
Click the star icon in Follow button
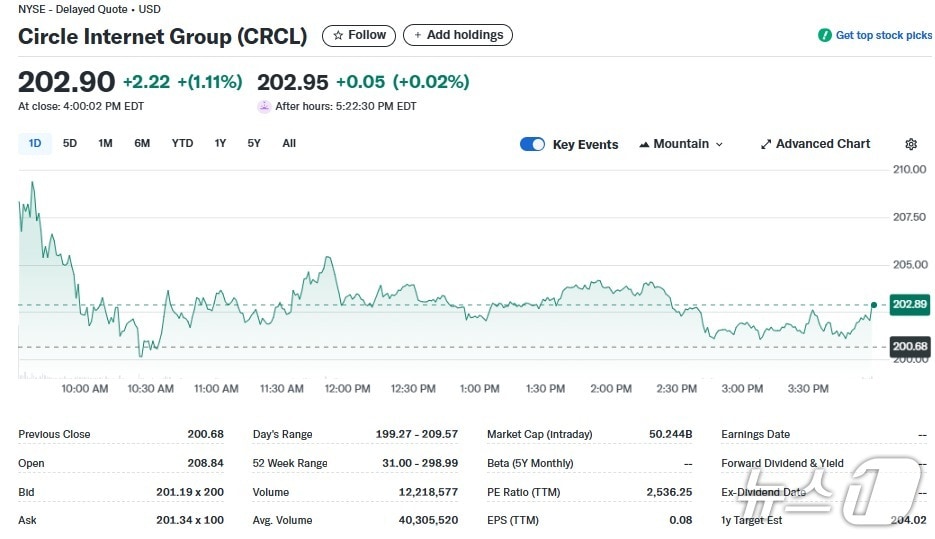coord(338,35)
